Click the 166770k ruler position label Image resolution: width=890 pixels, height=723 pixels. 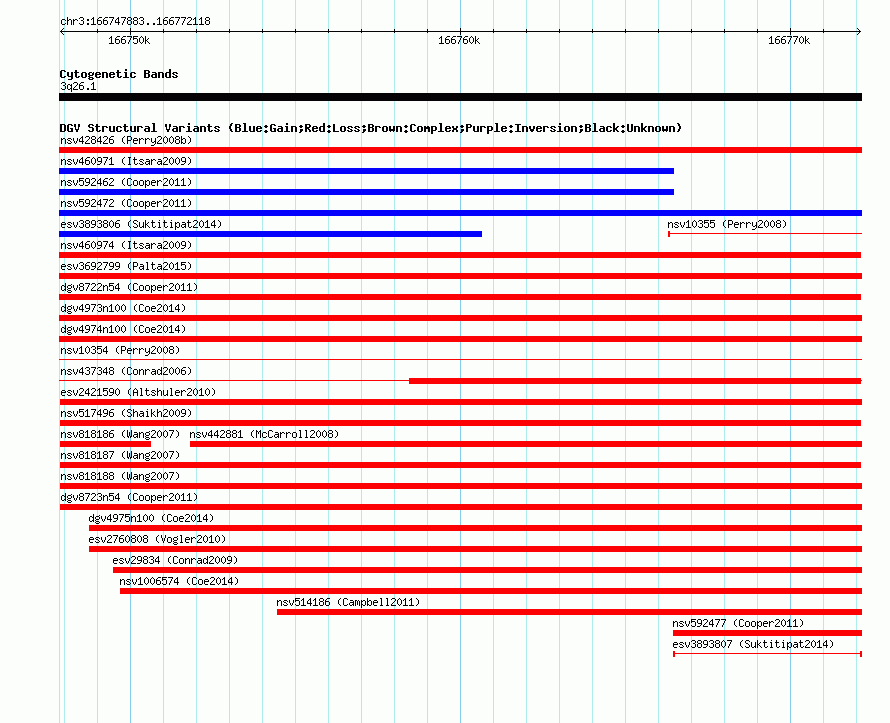tap(788, 40)
